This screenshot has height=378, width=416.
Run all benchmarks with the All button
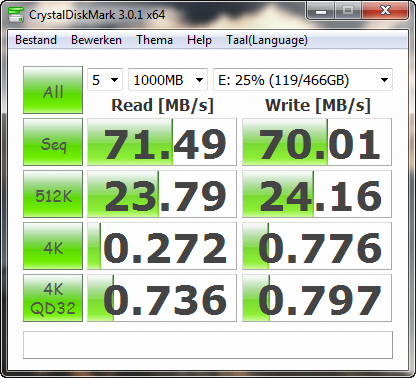coord(53,90)
